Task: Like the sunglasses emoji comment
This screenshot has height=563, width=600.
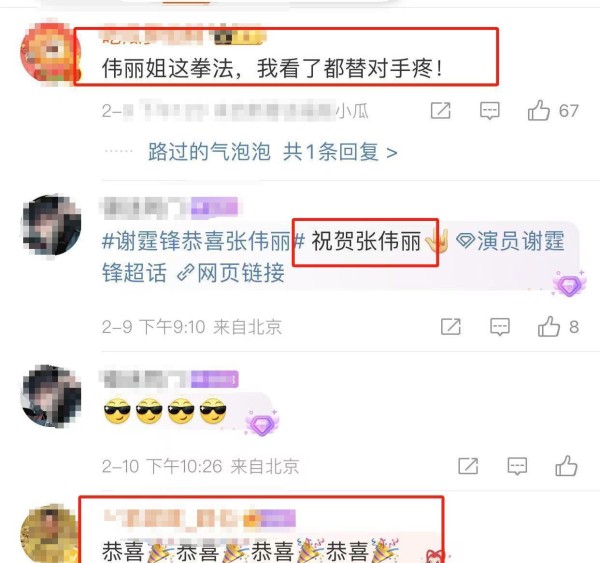Action: (x=566, y=466)
